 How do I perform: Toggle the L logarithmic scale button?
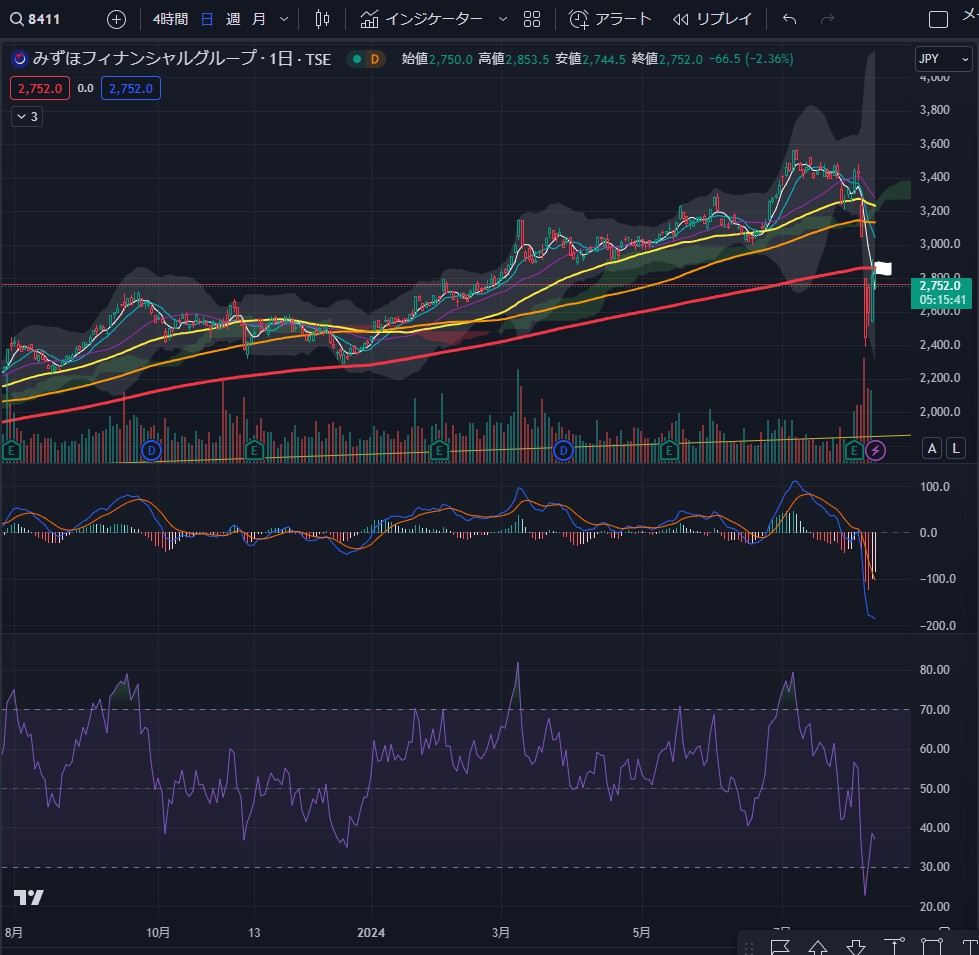point(956,448)
